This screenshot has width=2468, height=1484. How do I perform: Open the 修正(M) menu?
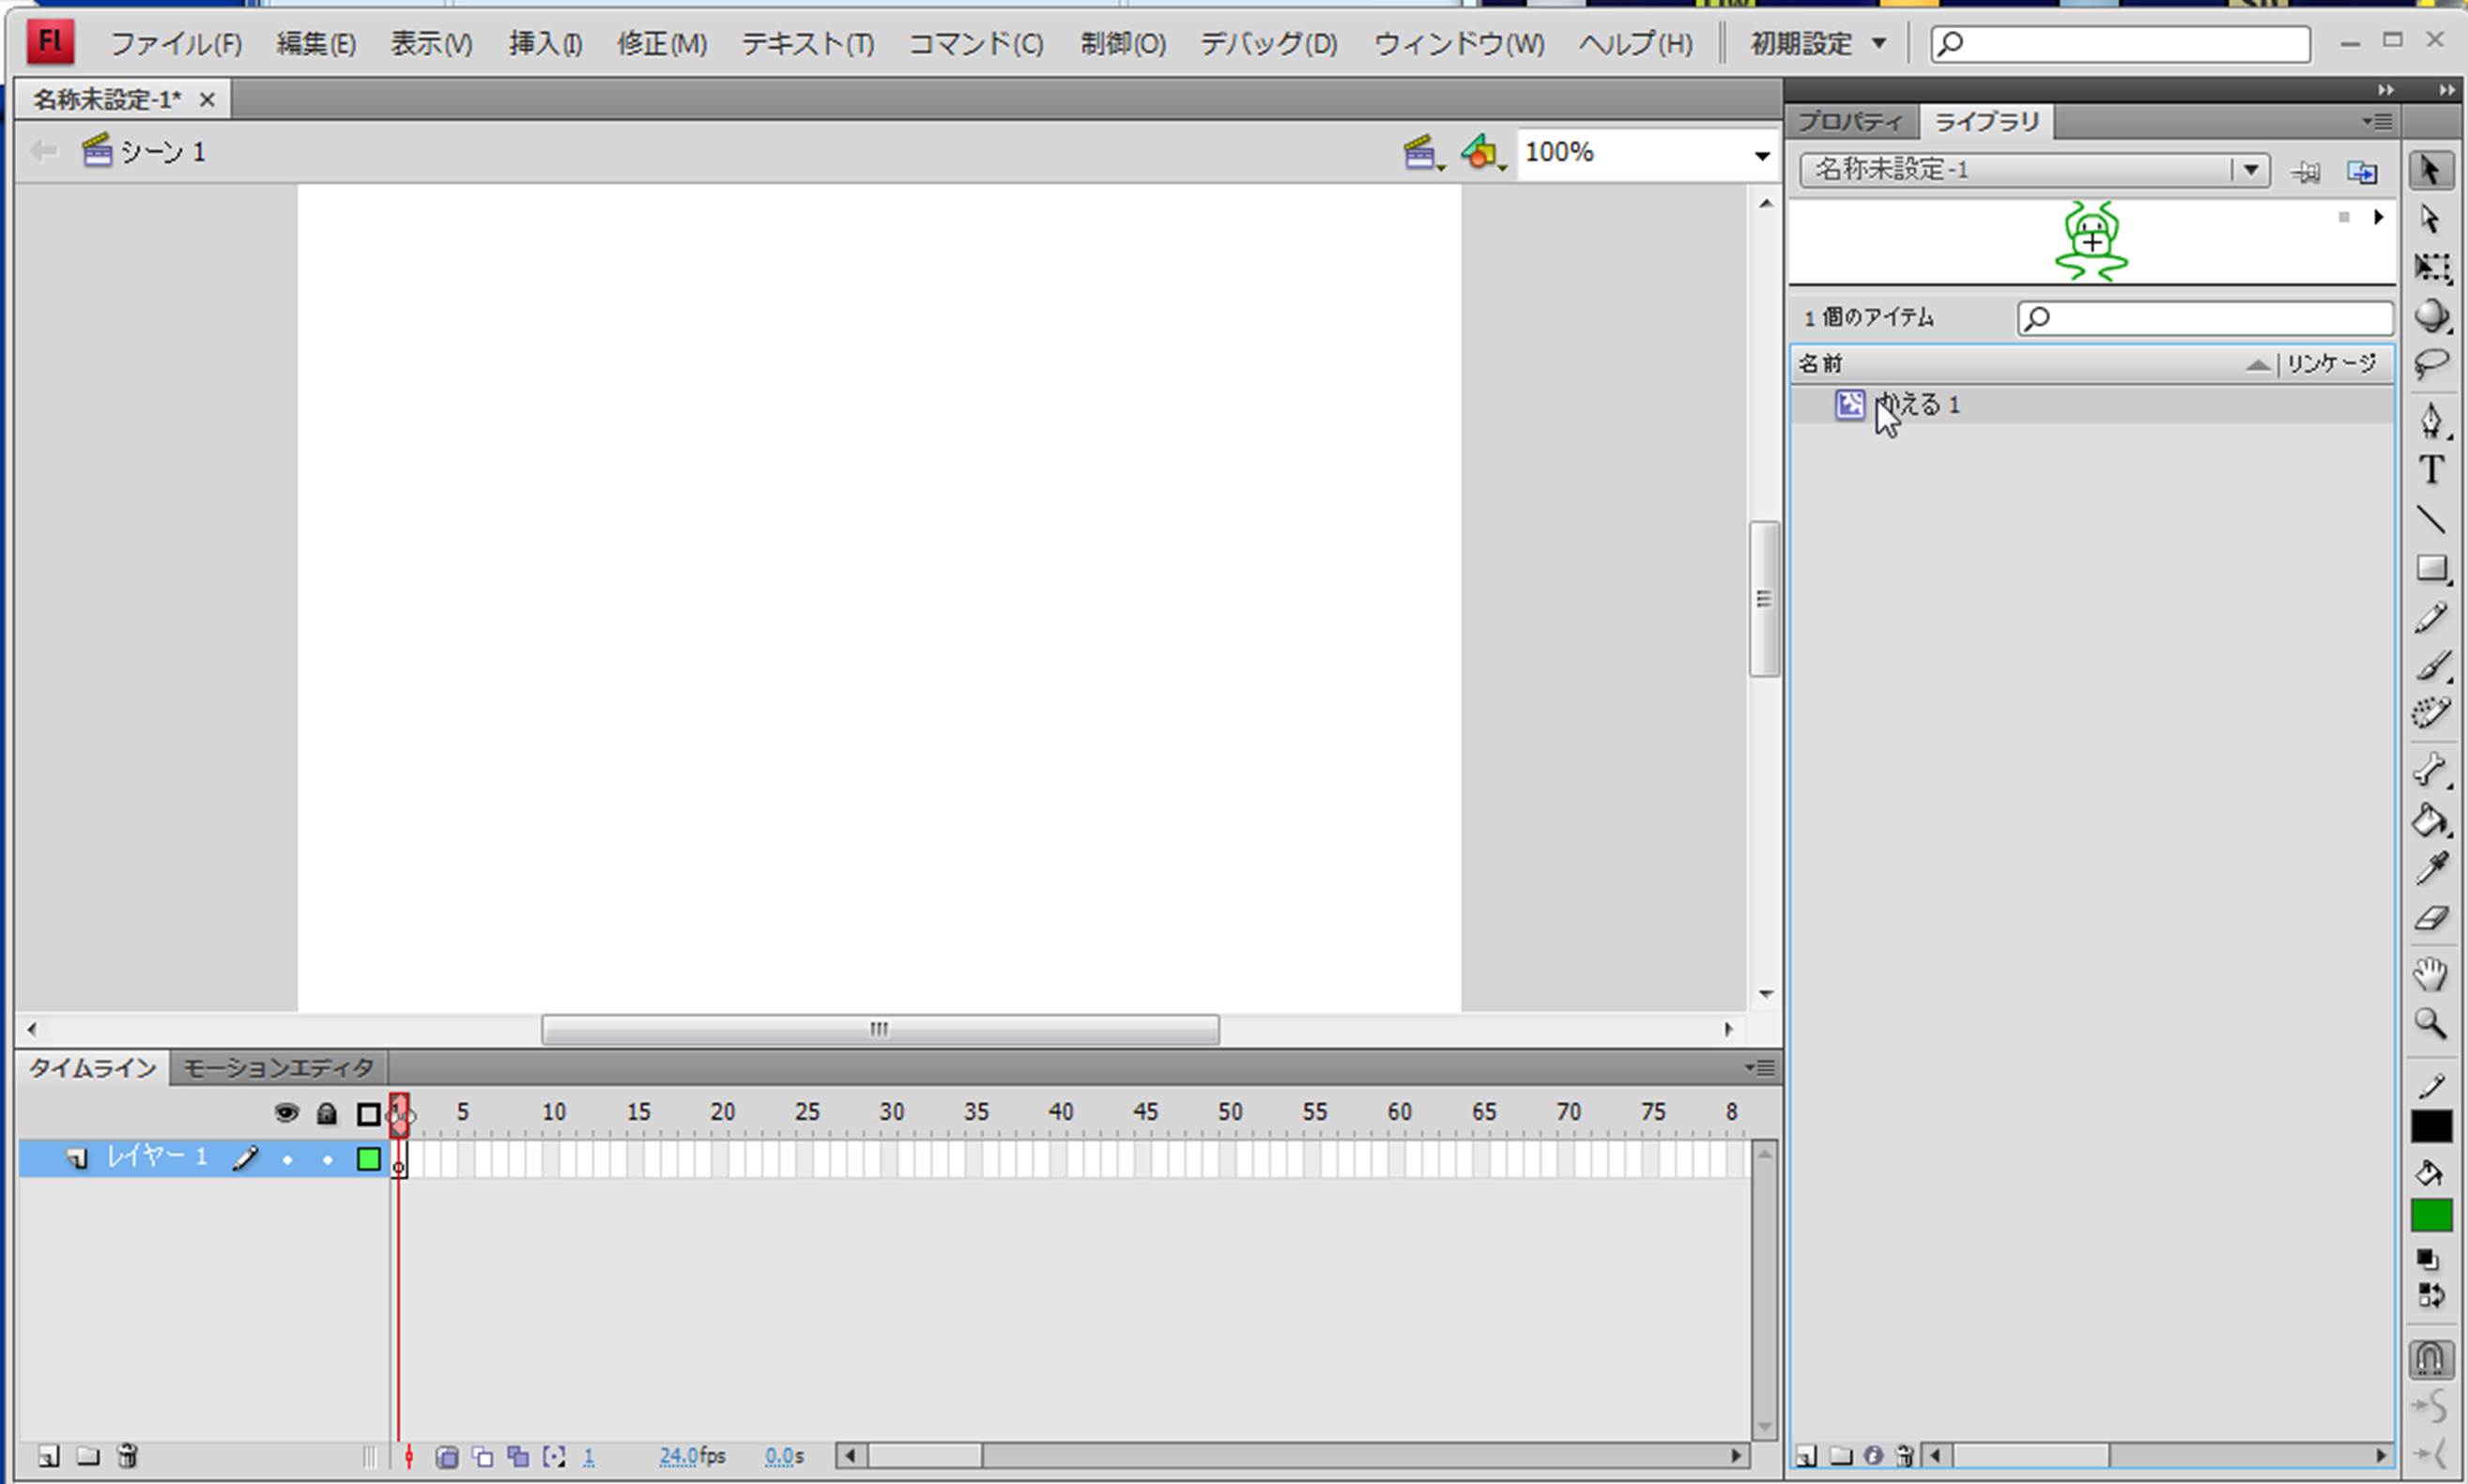tap(661, 44)
